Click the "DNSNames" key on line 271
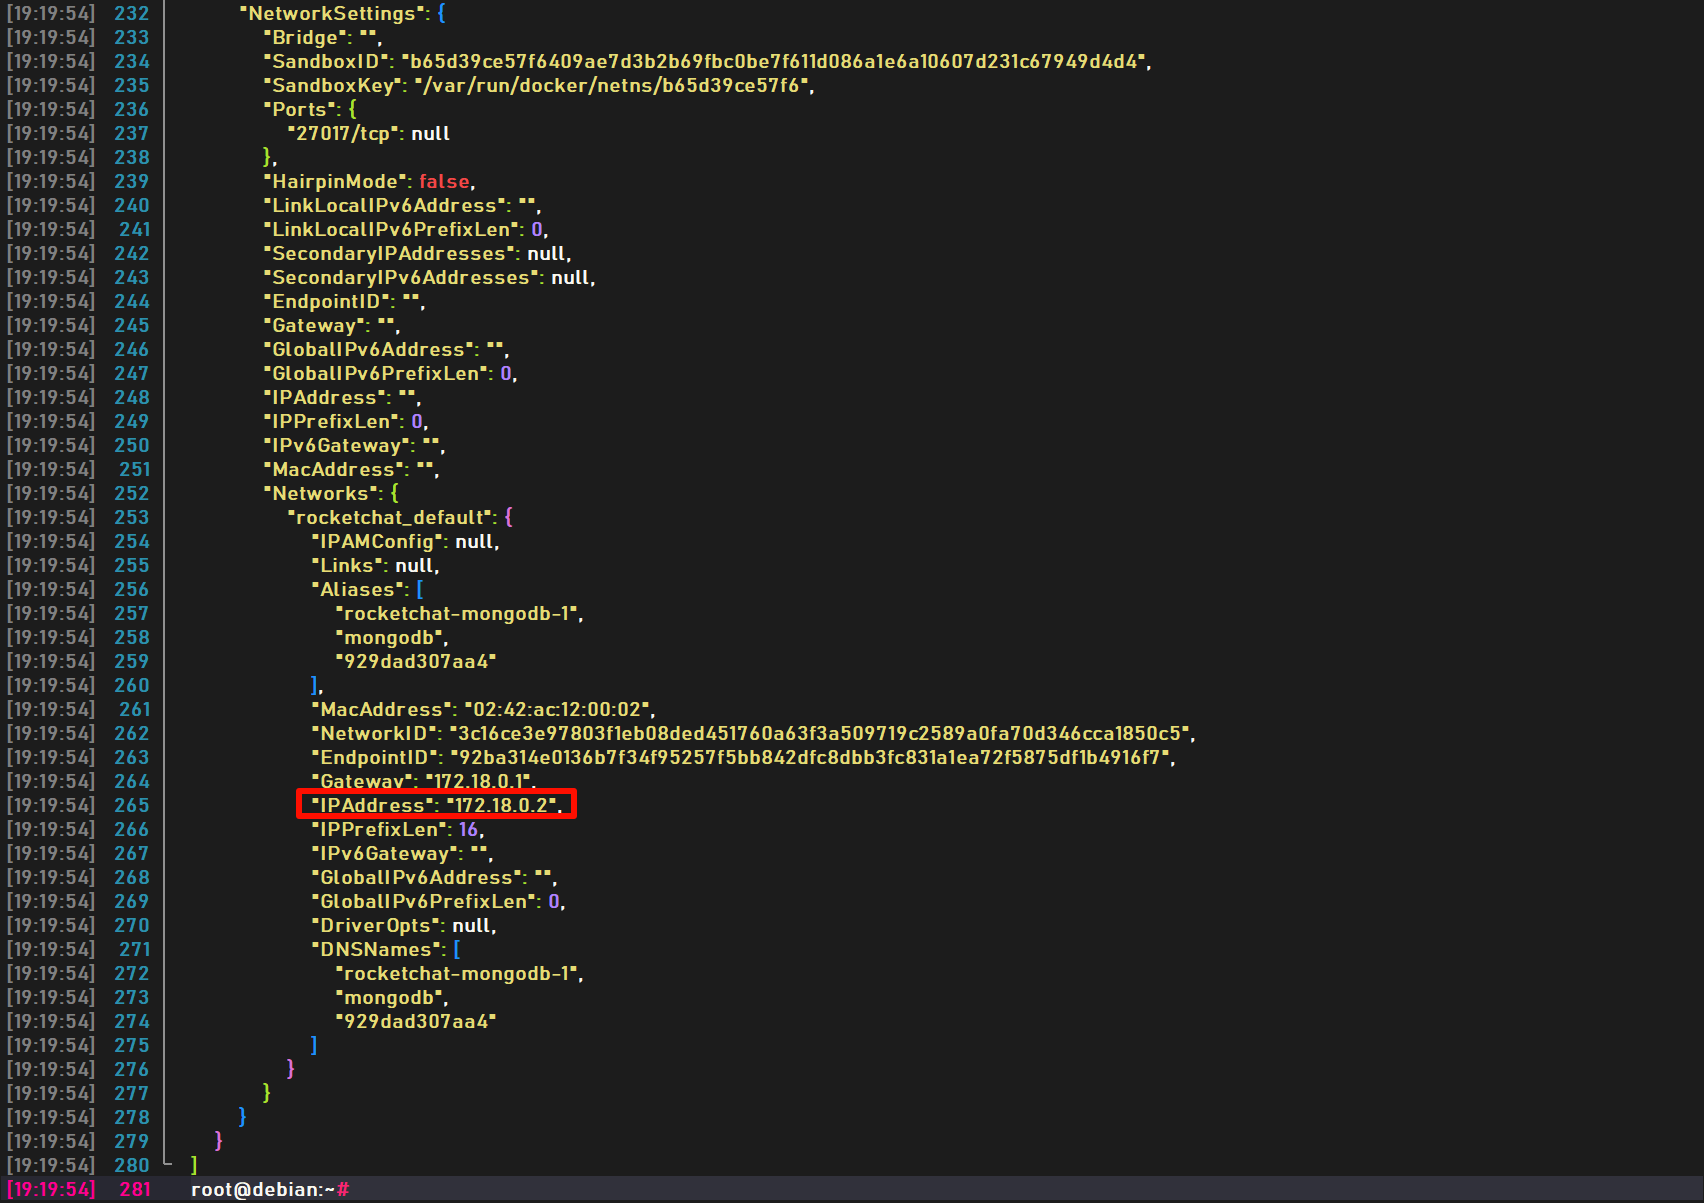Screen dimensions: 1704x1203 point(376,950)
